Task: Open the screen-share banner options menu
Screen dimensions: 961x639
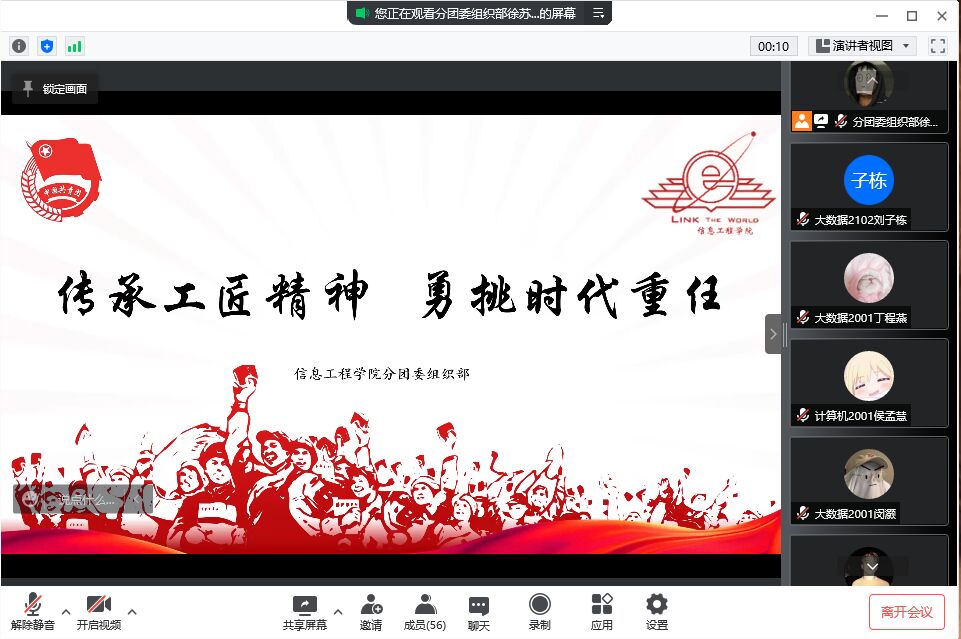Action: 598,13
